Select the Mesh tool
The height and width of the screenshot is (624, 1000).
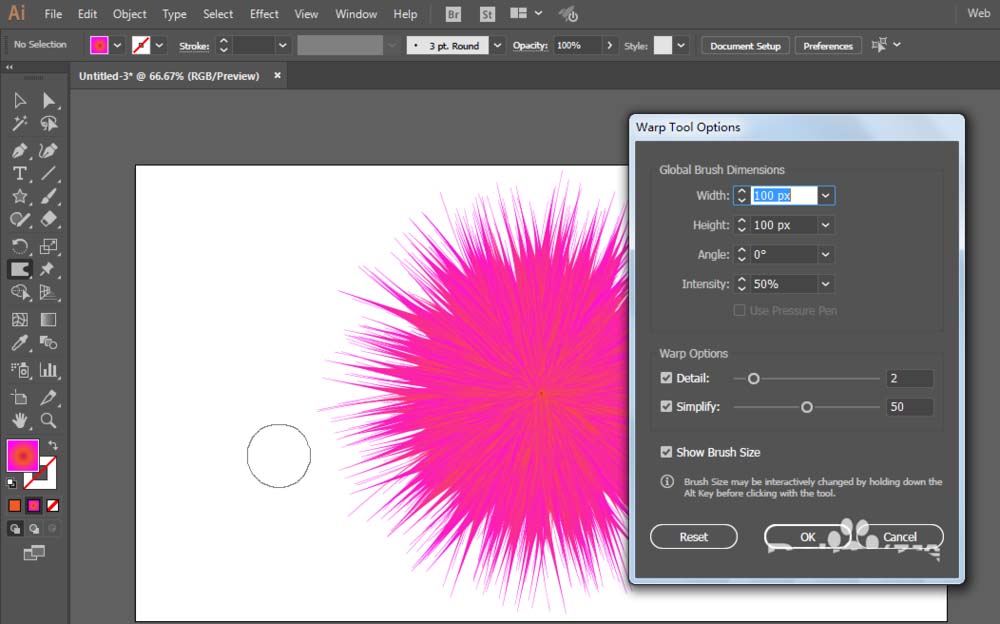pos(20,320)
